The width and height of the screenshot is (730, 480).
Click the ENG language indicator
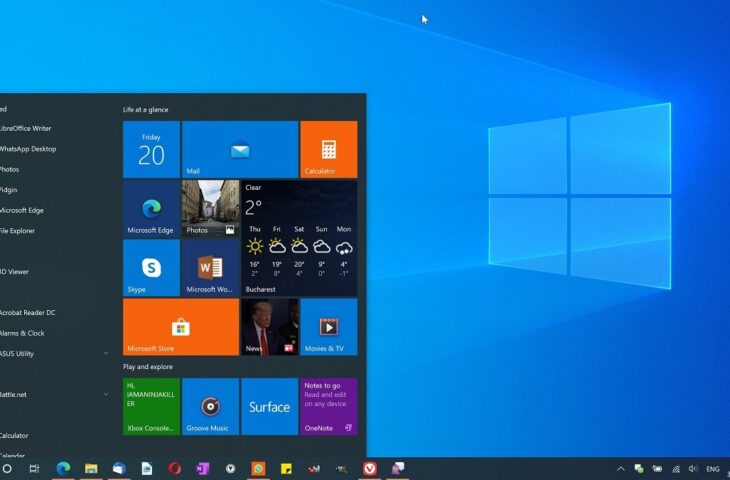pos(713,469)
